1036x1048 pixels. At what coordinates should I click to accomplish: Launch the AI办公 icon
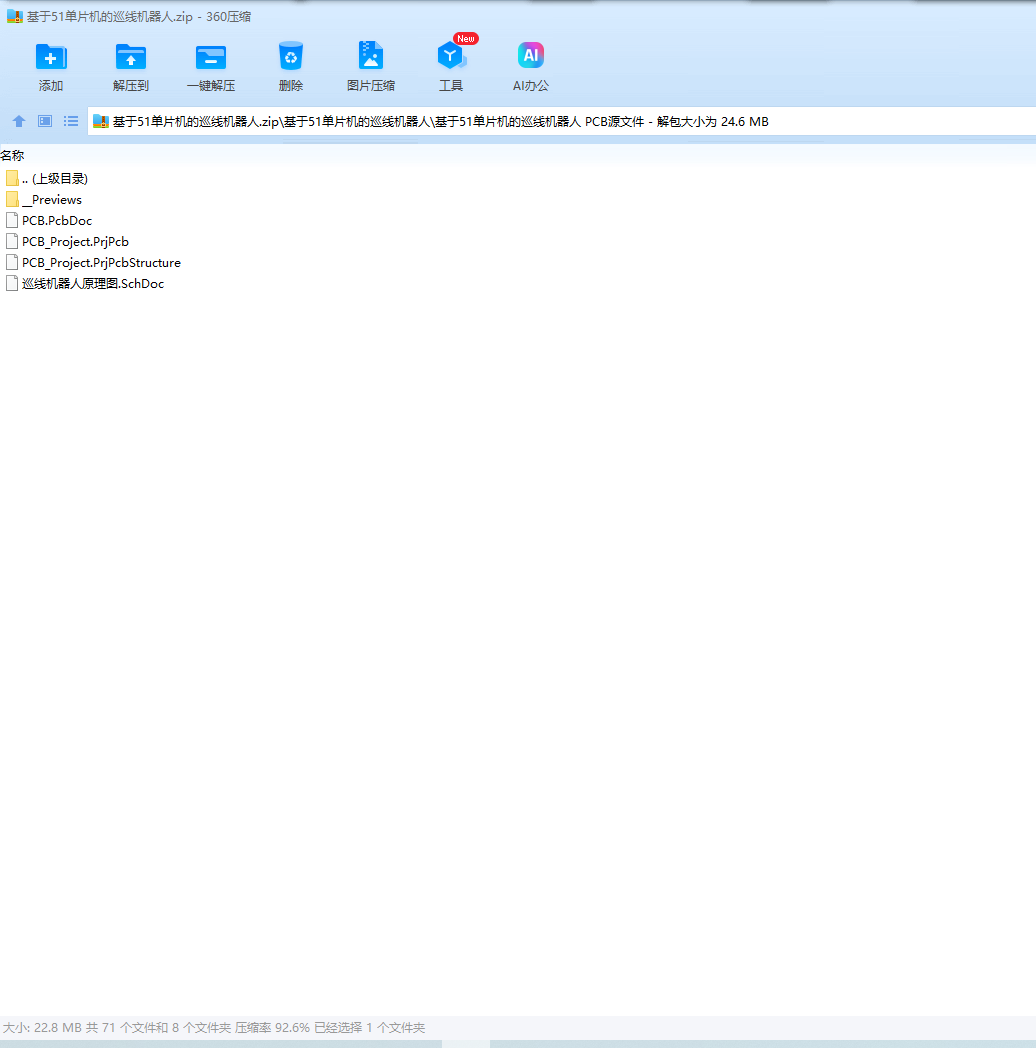[531, 55]
